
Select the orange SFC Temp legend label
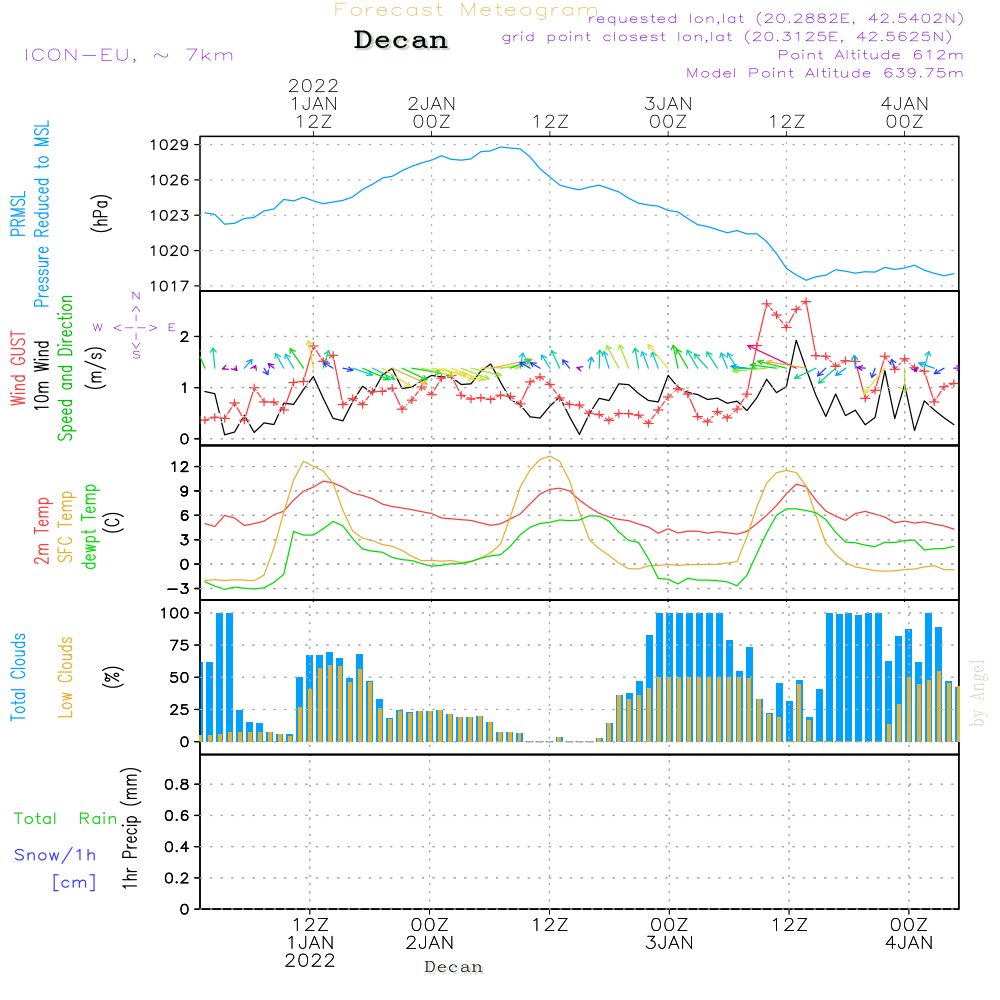(67, 525)
